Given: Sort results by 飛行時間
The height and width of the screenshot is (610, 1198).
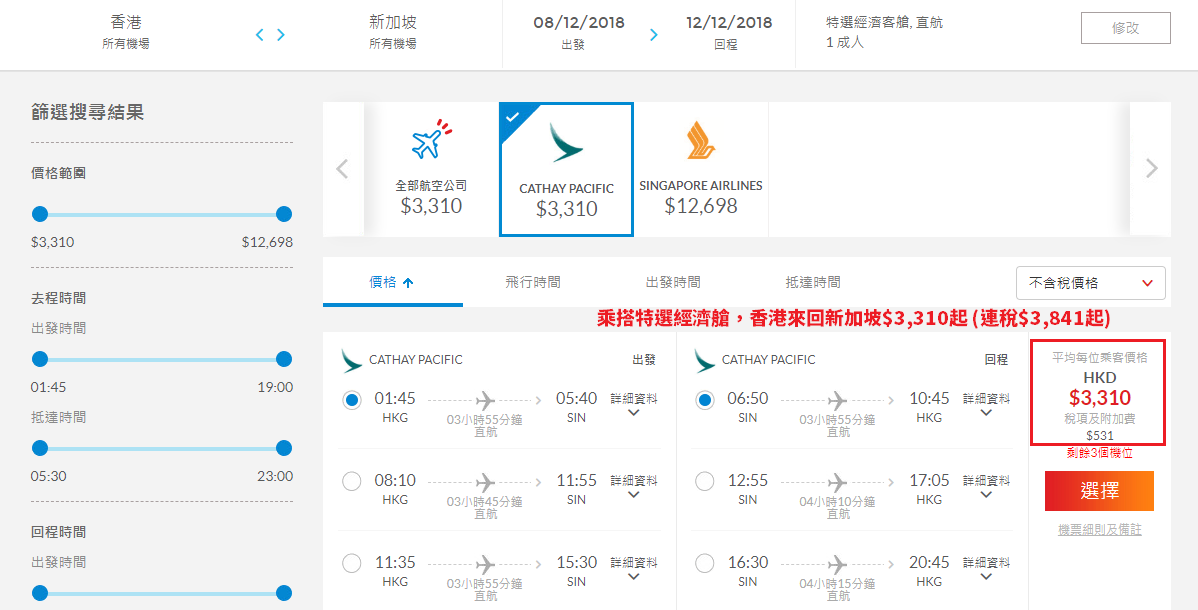Looking at the screenshot, I should [533, 283].
